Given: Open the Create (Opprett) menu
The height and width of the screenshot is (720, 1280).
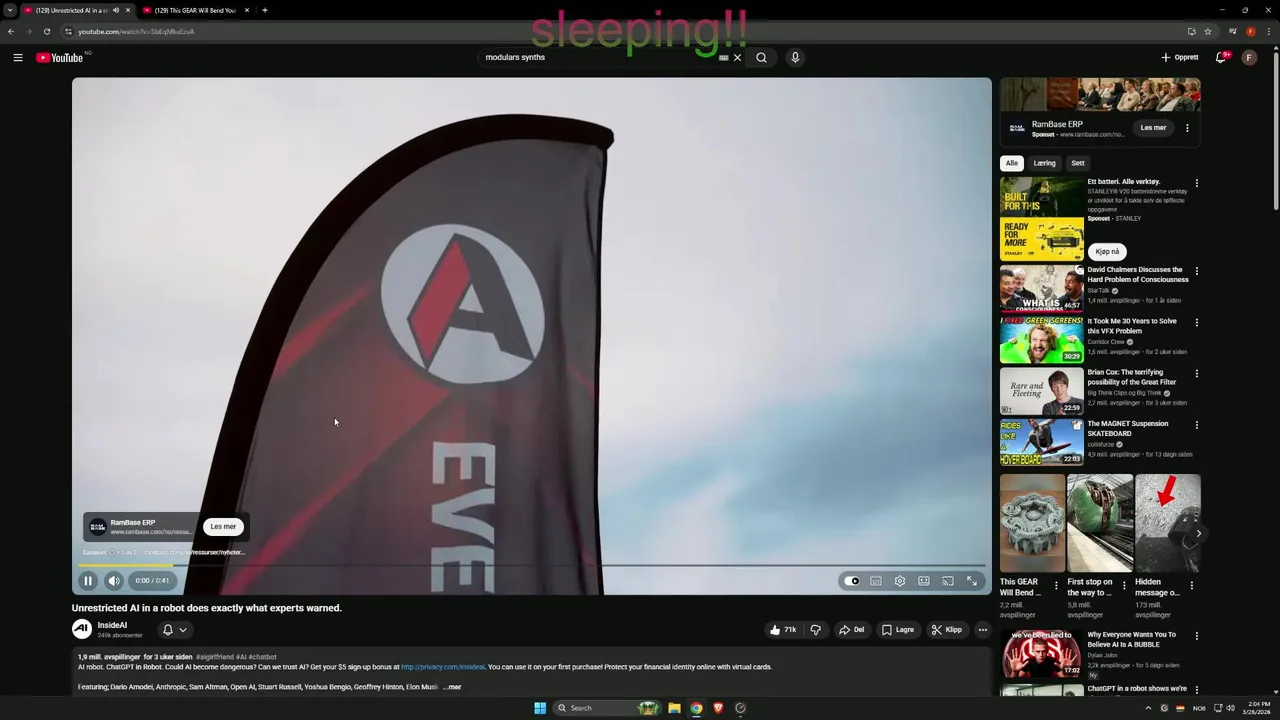Looking at the screenshot, I should coord(1180,58).
